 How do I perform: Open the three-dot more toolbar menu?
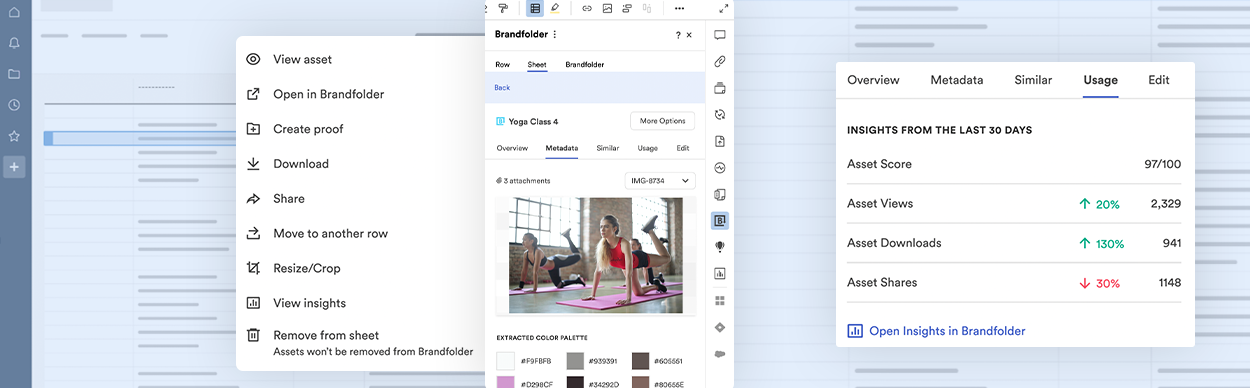pos(680,8)
